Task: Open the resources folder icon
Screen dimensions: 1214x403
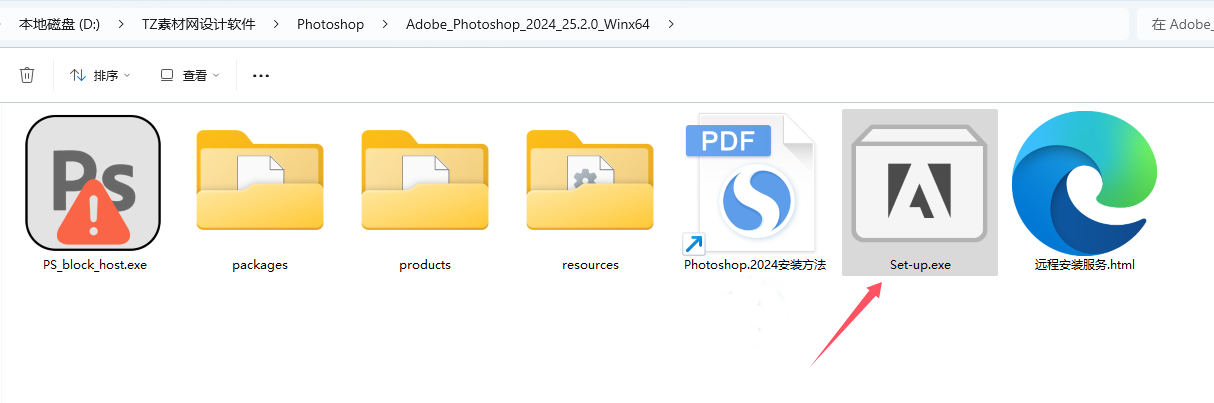Action: point(590,181)
